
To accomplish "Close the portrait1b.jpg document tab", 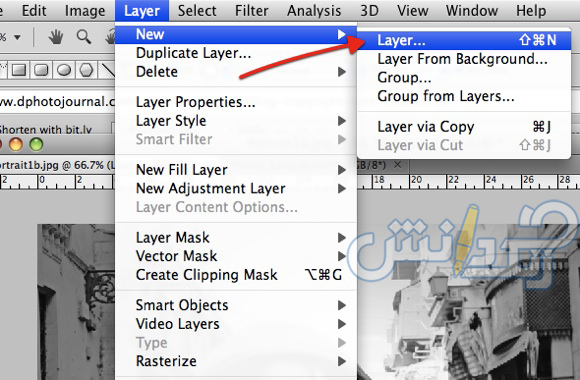I will pos(398,165).
